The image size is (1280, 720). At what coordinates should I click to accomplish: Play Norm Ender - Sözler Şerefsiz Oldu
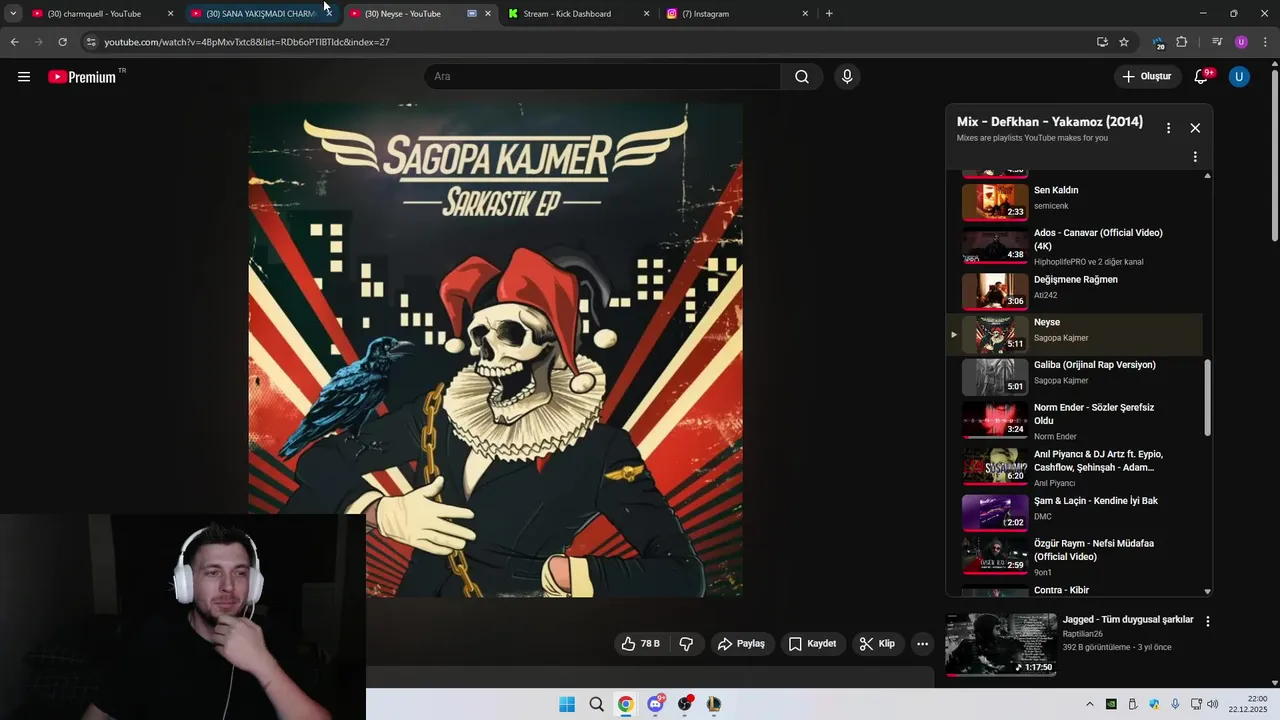coord(1075,421)
